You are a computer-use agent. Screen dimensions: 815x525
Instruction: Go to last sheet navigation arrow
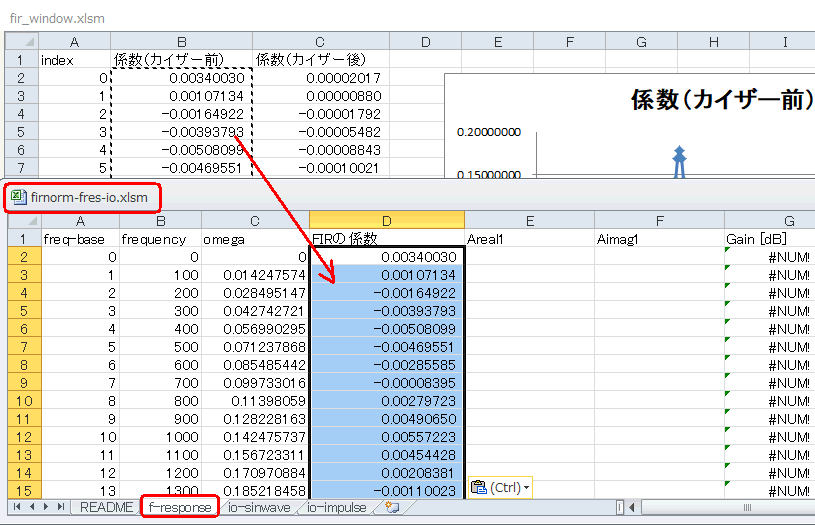click(61, 507)
